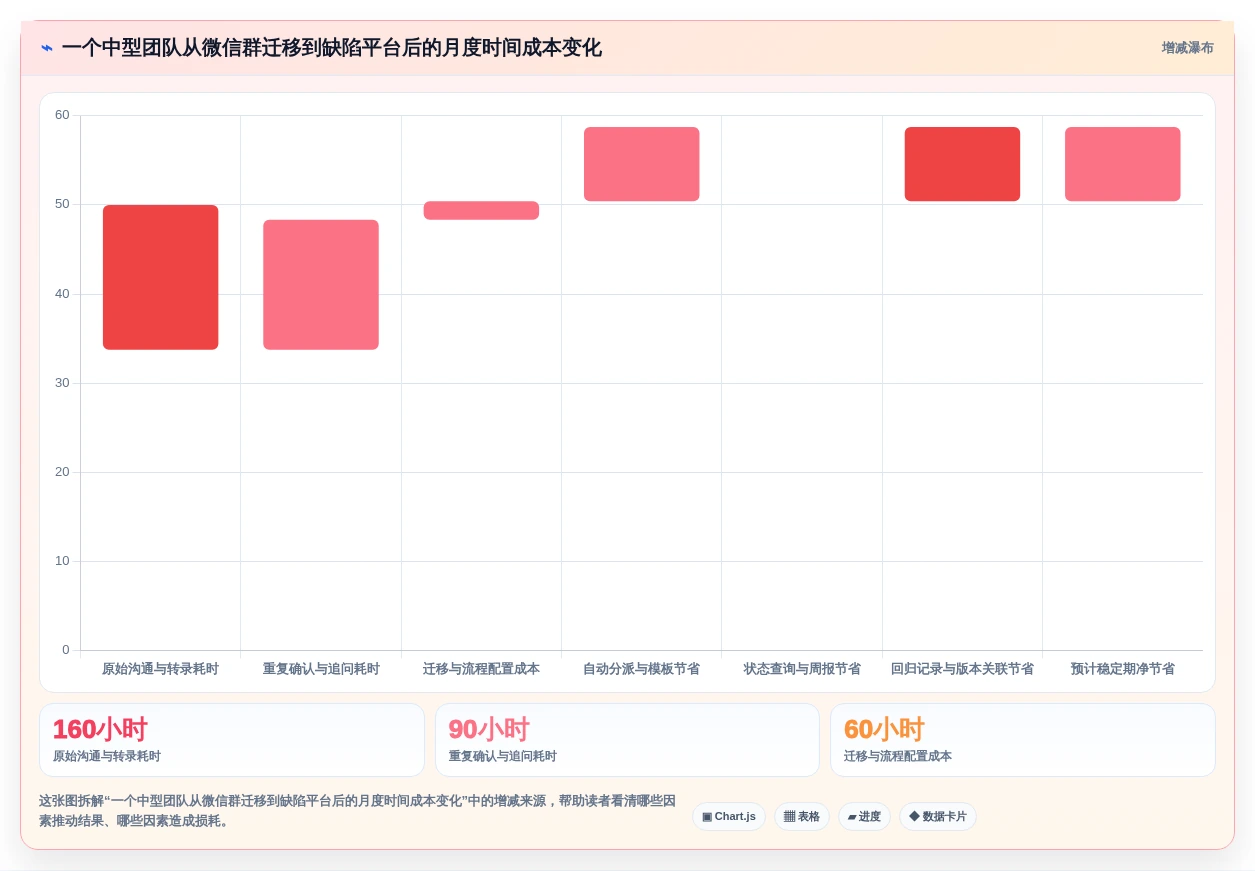Viewport: 1255px width, 871px height.
Task: Click the thin 迁移与流程配置成本 bar
Action: point(481,210)
